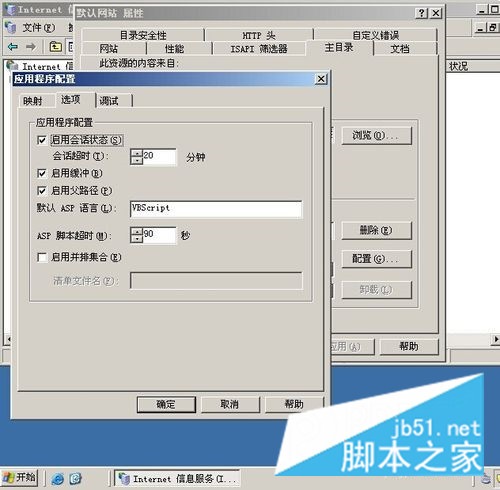This screenshot has height=490, width=500.
Task: Toggle 启用会话状态 checkbox
Action: click(42, 140)
